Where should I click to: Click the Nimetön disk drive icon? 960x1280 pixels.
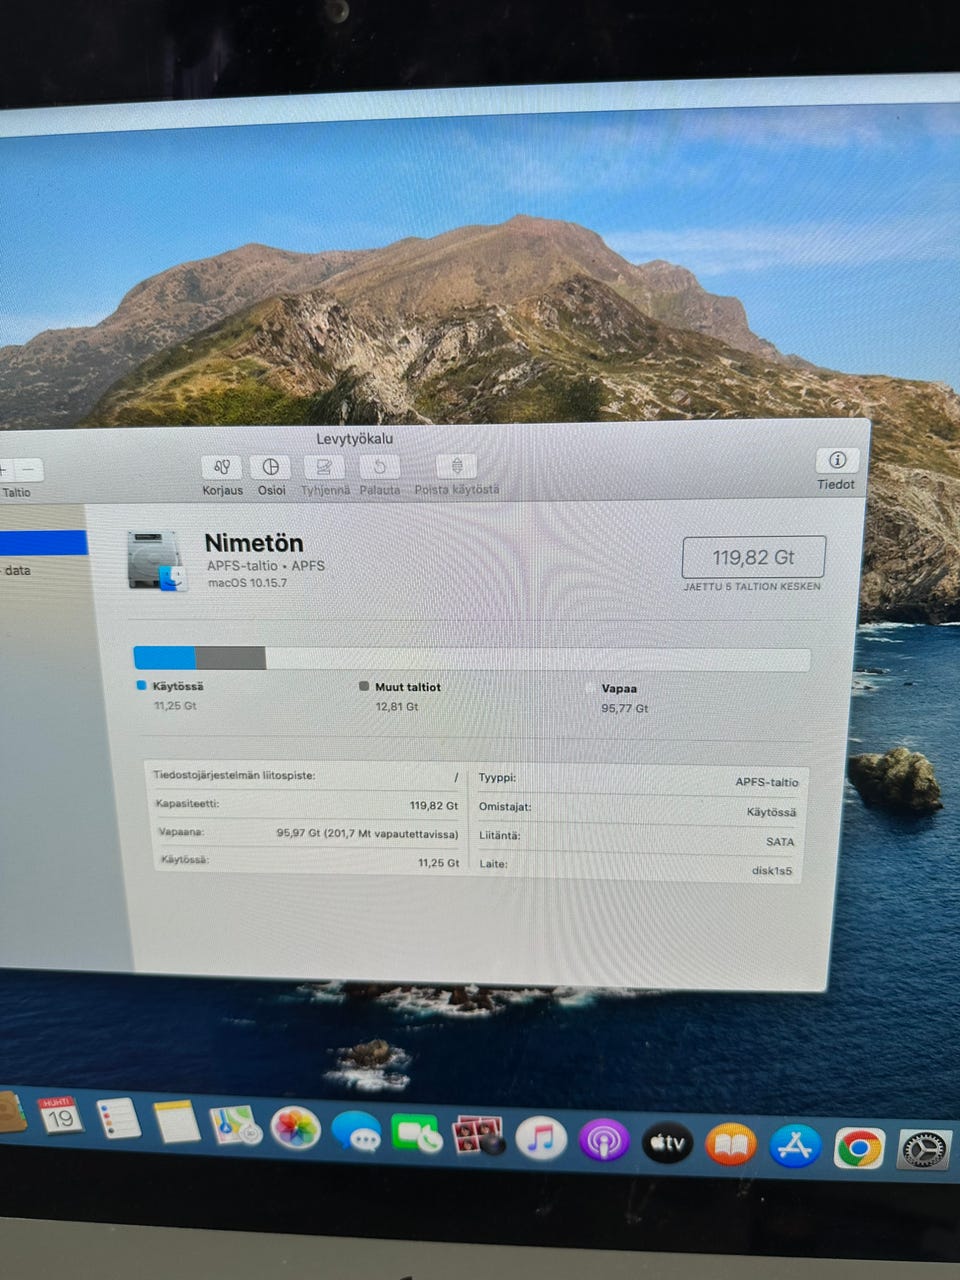157,560
